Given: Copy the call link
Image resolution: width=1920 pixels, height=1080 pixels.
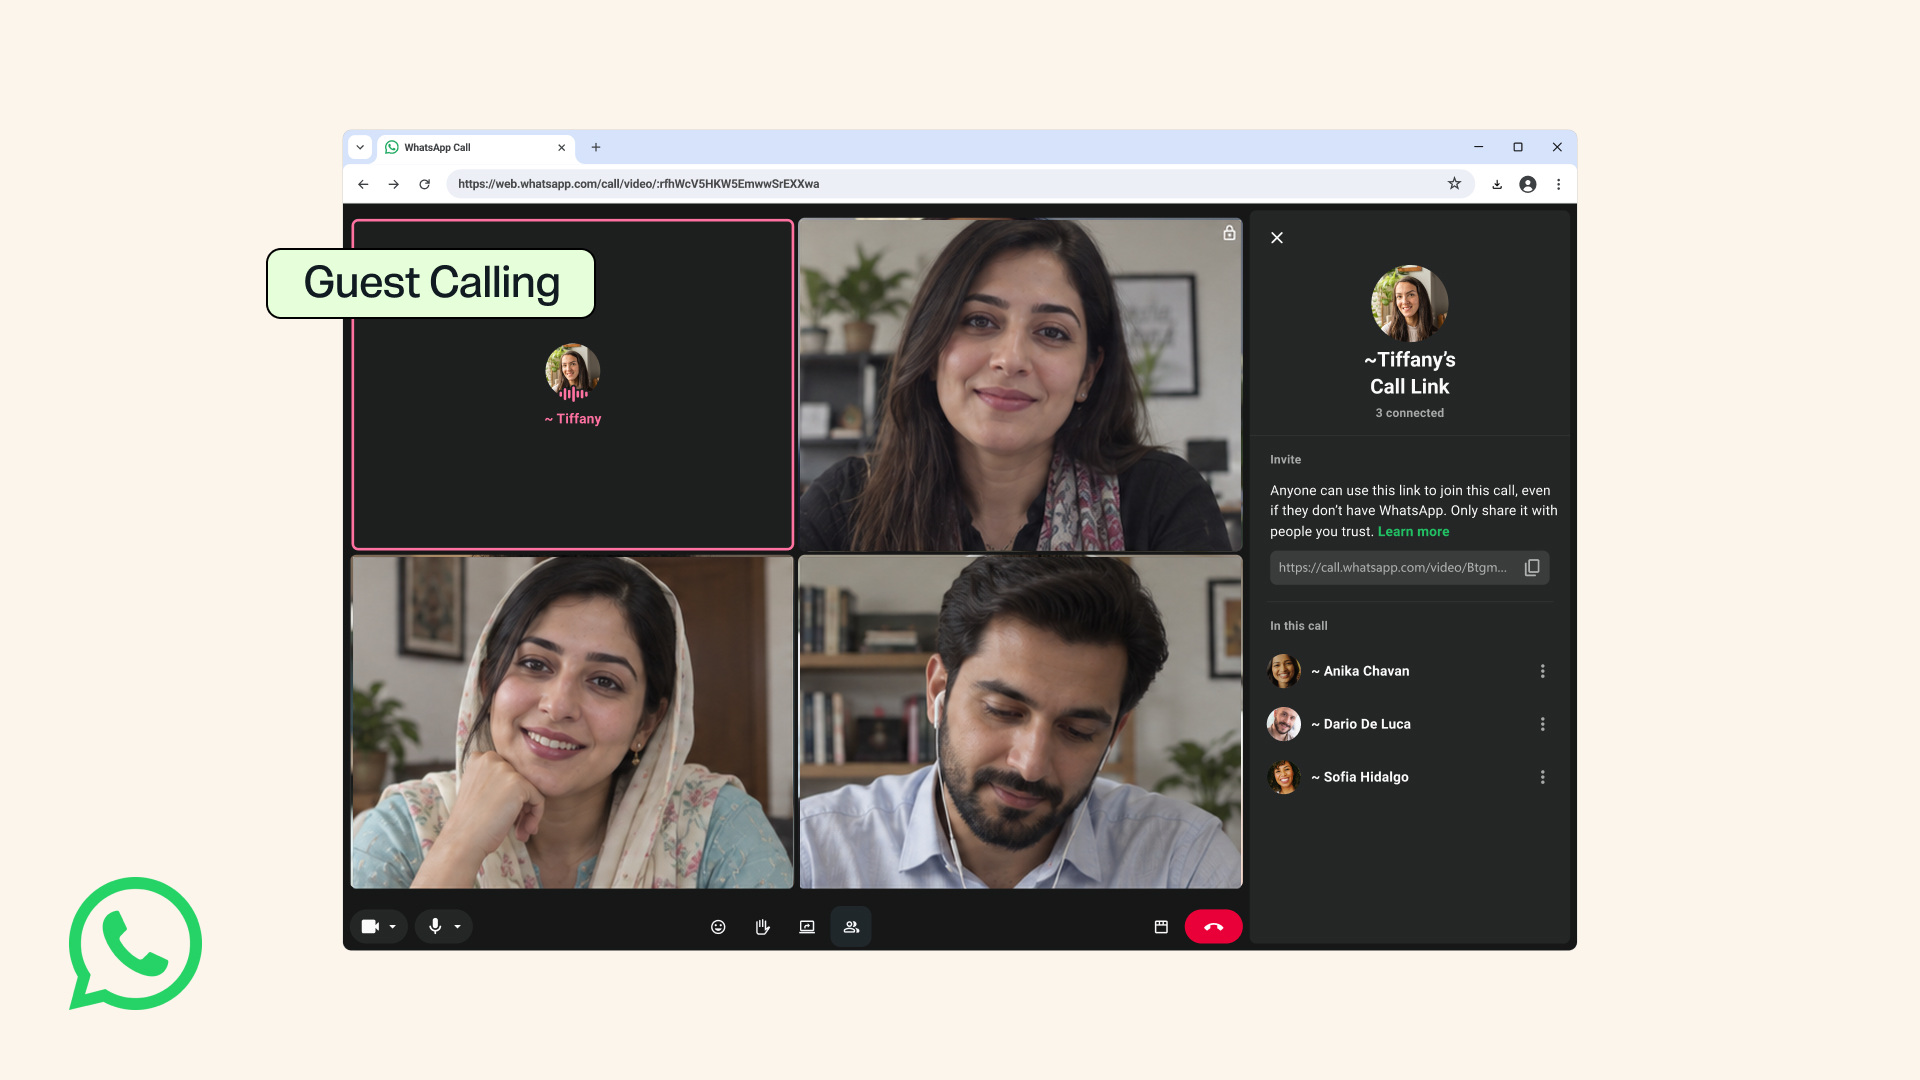Looking at the screenshot, I should 1532,568.
